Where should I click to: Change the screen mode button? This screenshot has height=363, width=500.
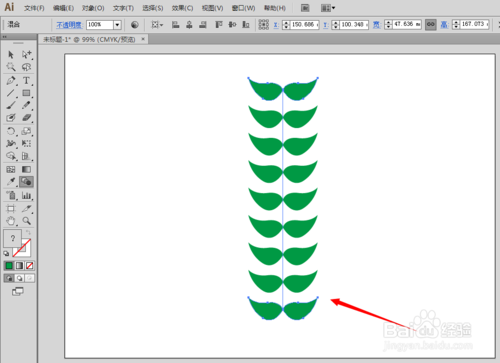[x=18, y=292]
